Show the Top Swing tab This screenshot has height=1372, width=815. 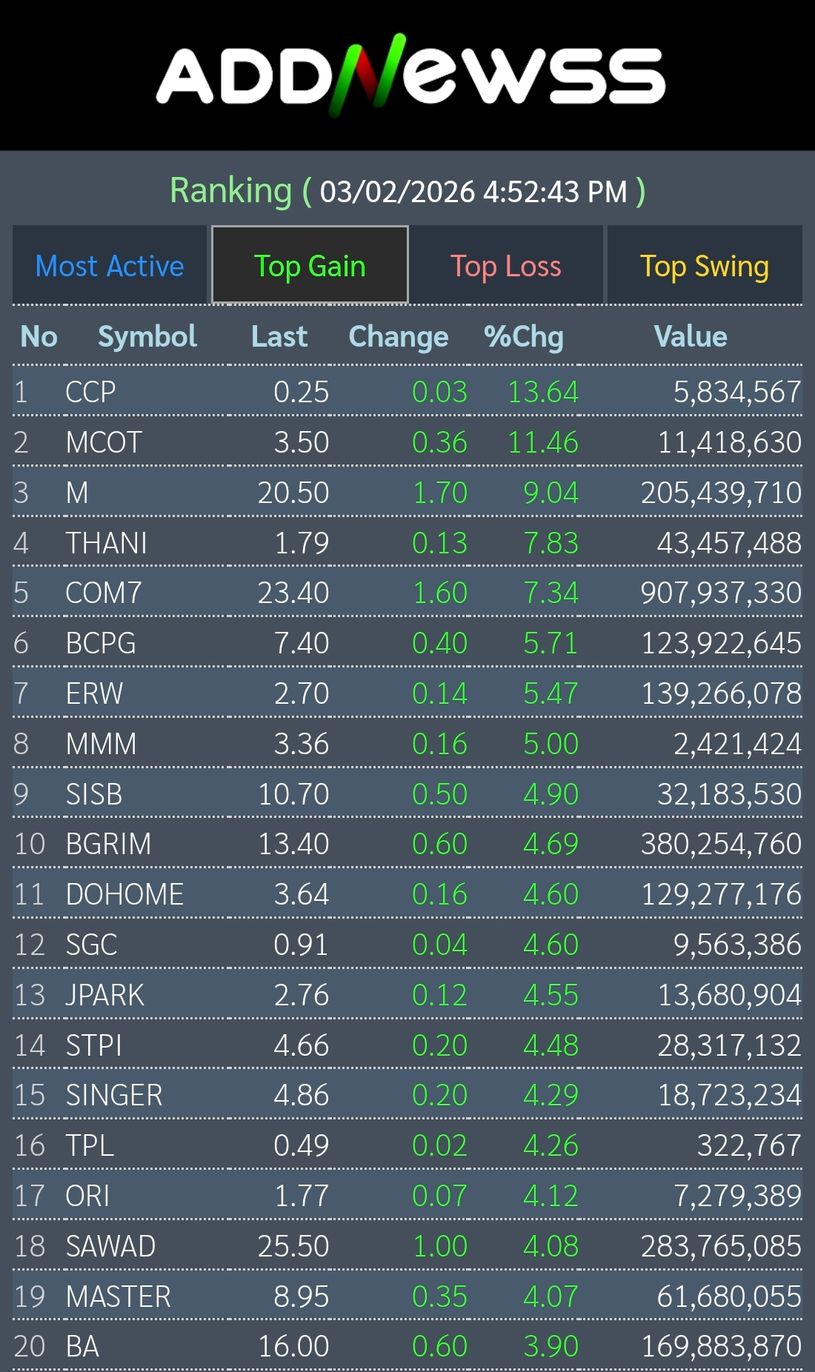(704, 266)
